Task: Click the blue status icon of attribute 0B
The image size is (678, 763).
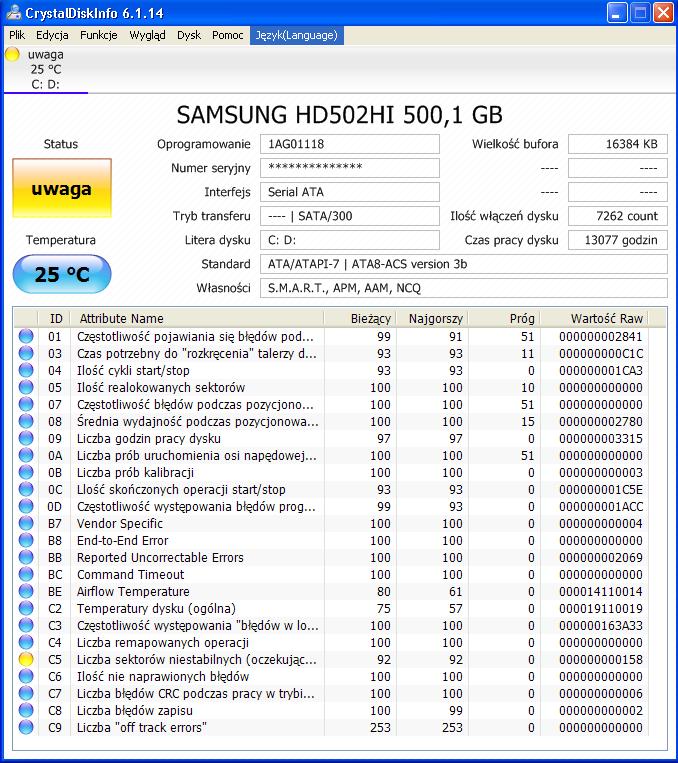Action: pos(26,472)
